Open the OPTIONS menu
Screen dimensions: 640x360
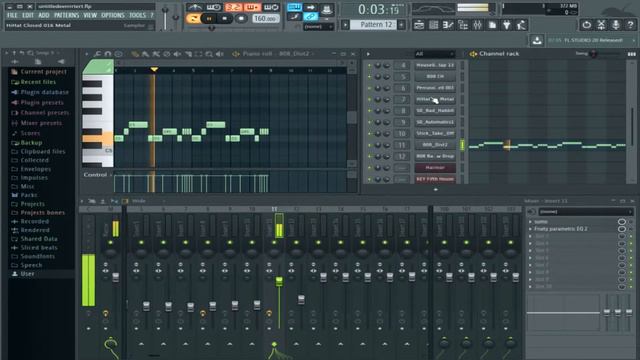(113, 16)
